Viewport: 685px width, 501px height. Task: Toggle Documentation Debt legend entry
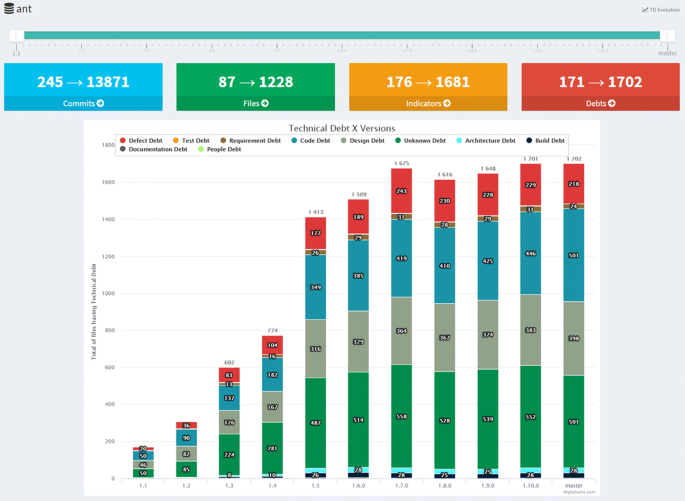click(x=158, y=149)
